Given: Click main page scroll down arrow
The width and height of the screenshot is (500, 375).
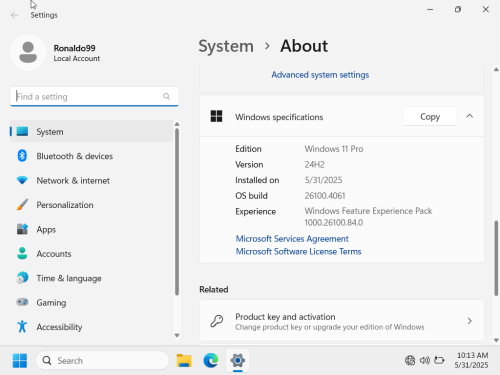Looking at the screenshot, I should click(496, 340).
